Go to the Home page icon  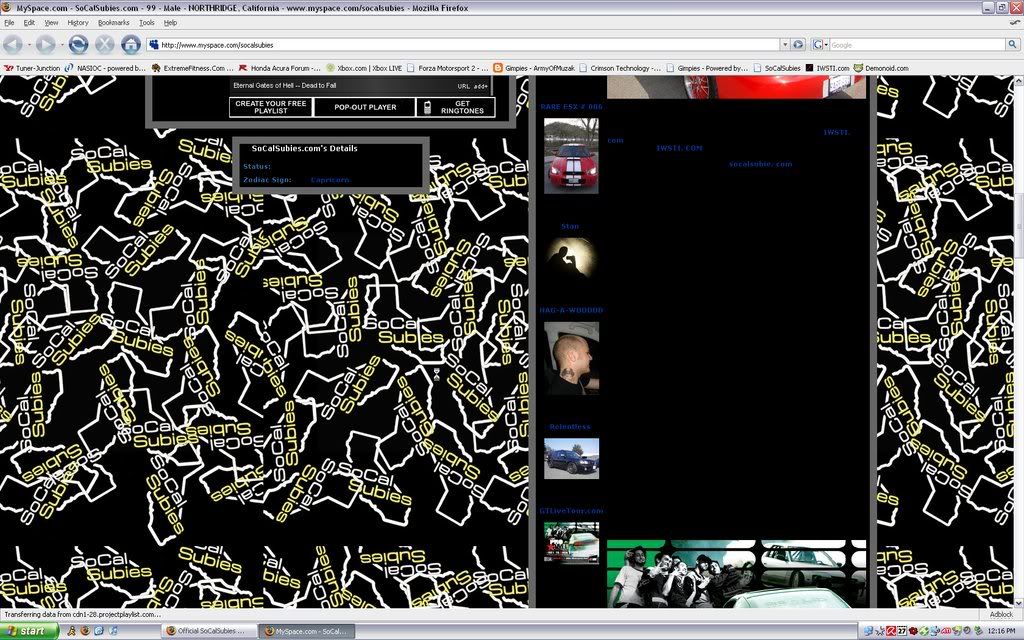[x=131, y=44]
